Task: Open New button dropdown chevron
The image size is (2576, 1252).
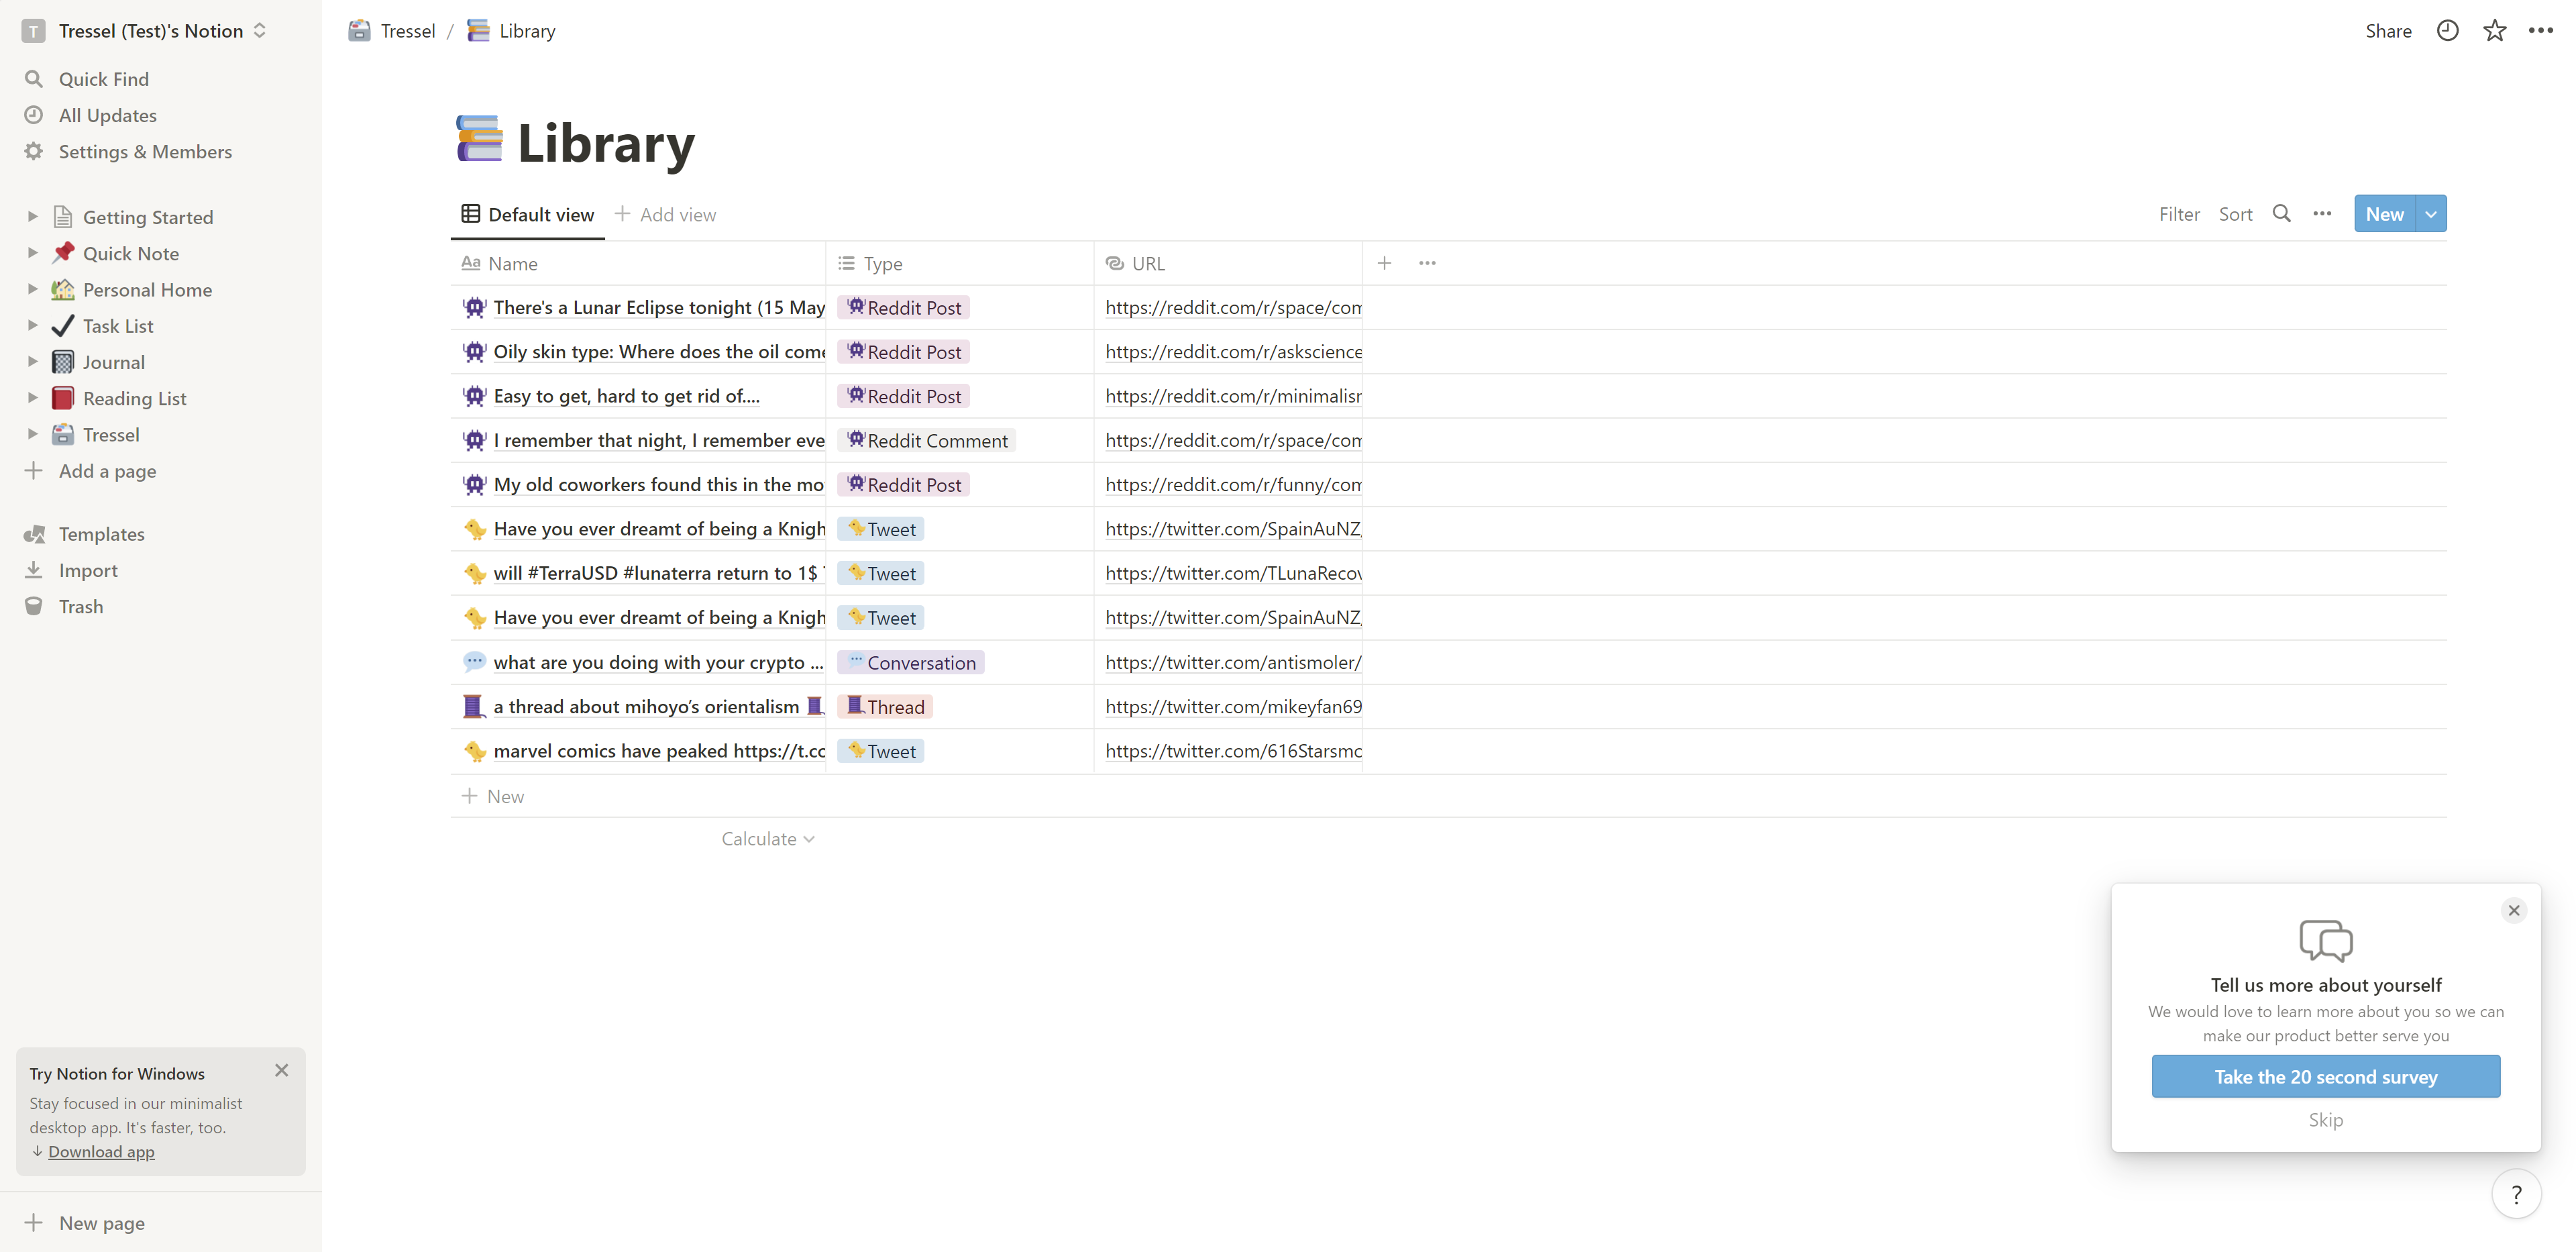Action: point(2431,213)
